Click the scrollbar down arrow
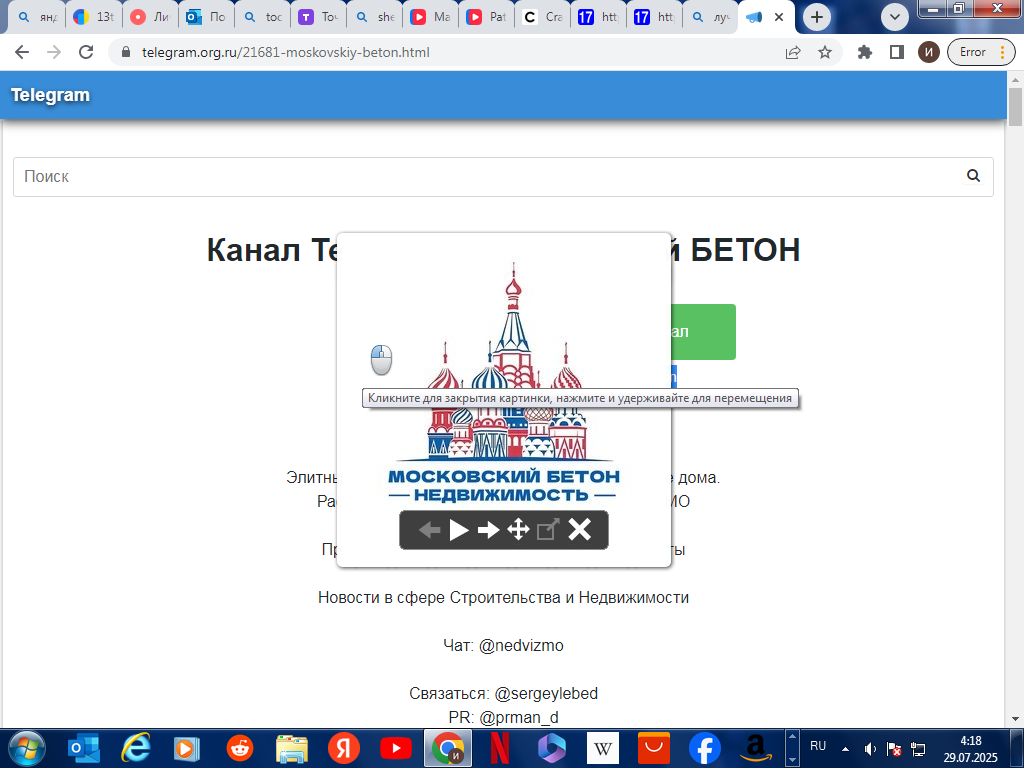The width and height of the screenshot is (1024, 768). [1016, 719]
